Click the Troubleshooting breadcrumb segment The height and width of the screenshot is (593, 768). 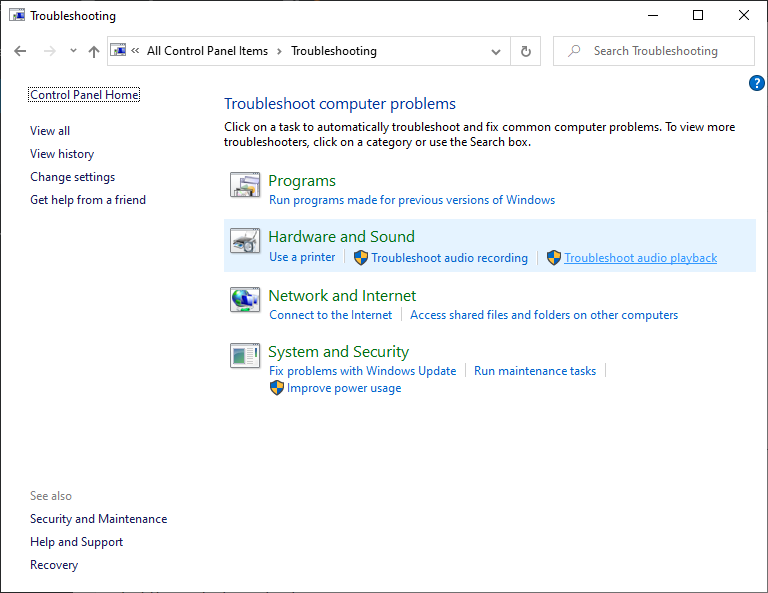point(334,51)
